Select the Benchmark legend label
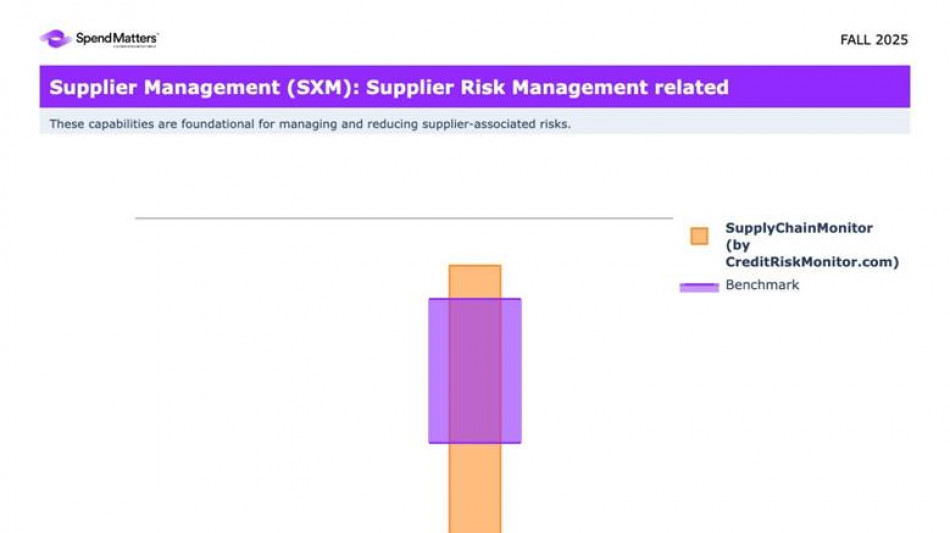Viewport: 950px width, 533px height. point(762,285)
